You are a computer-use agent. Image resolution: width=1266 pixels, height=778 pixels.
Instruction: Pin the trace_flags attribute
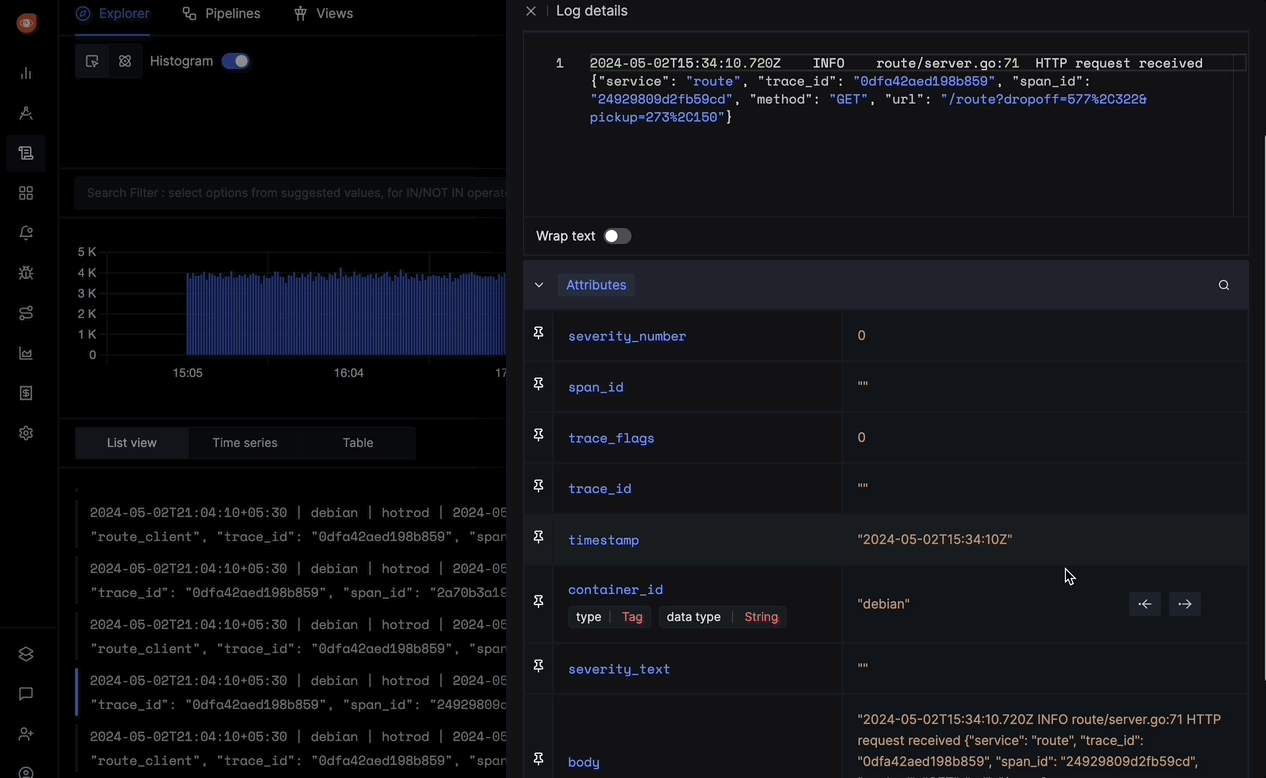coord(539,435)
